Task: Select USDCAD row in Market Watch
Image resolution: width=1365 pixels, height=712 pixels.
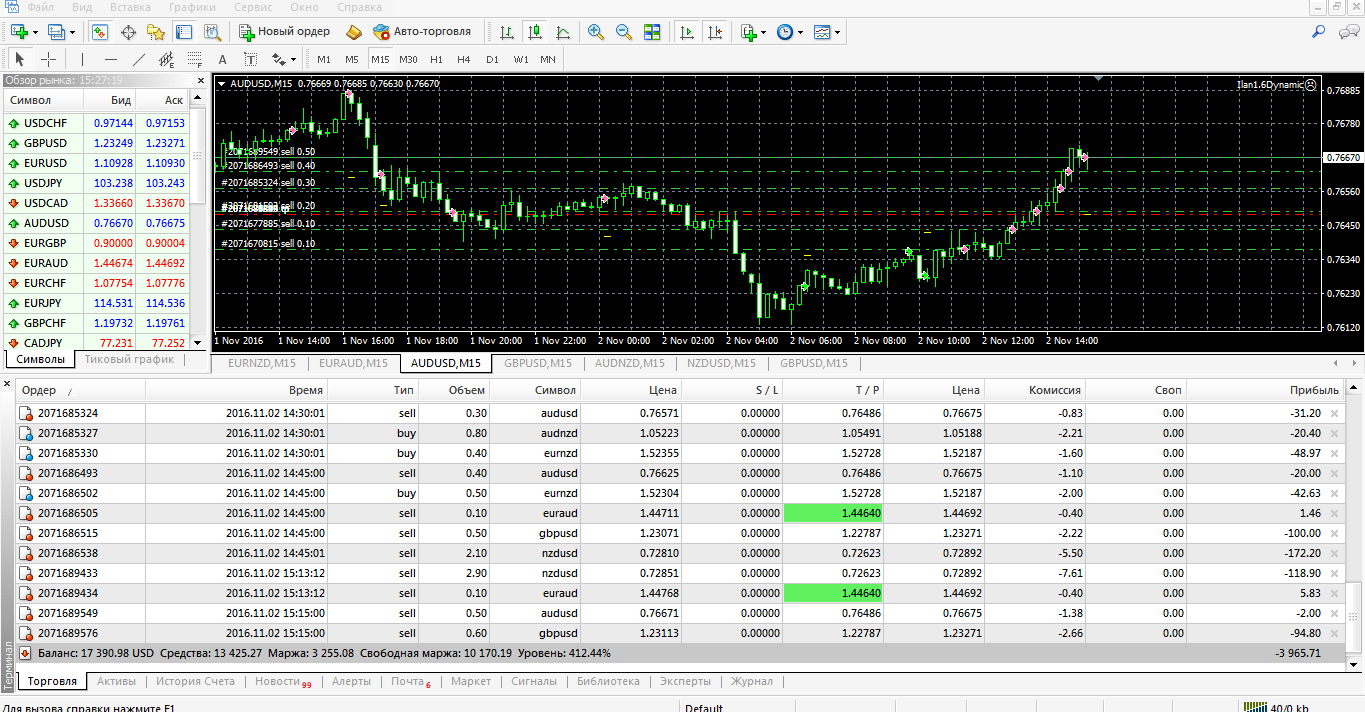Action: (96, 203)
